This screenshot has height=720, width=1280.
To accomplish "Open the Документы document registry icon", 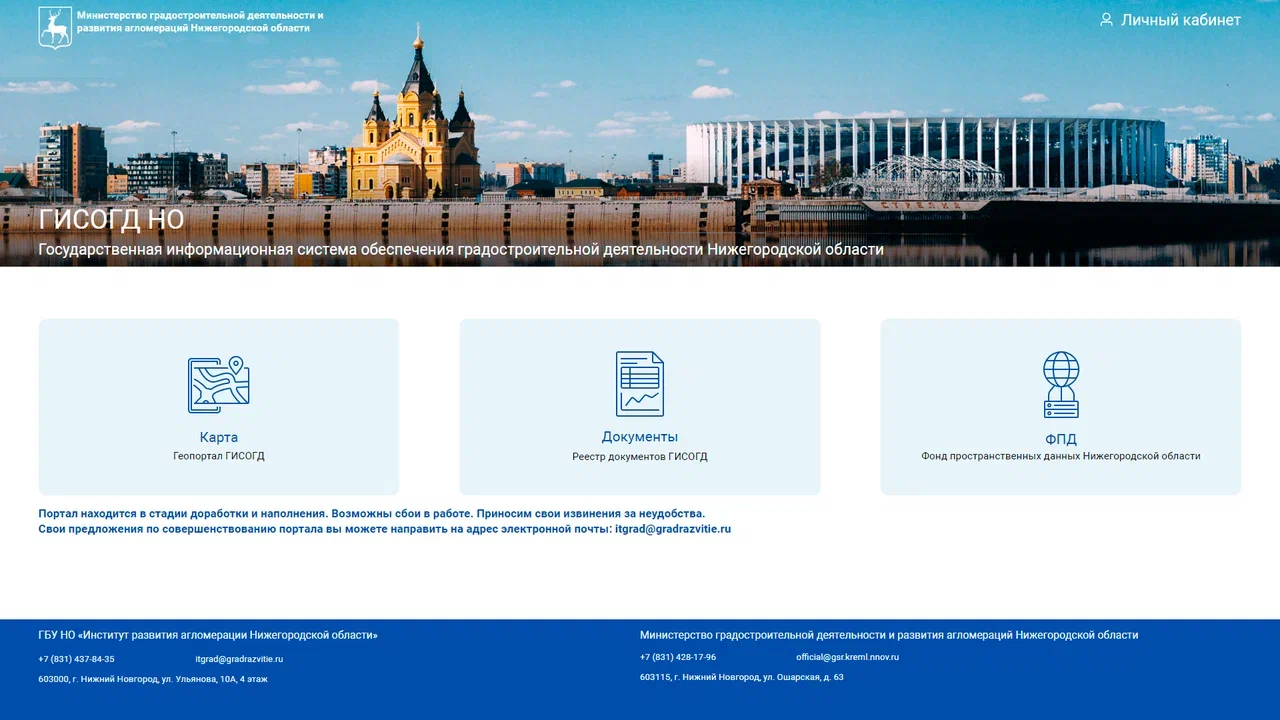I will tap(639, 384).
